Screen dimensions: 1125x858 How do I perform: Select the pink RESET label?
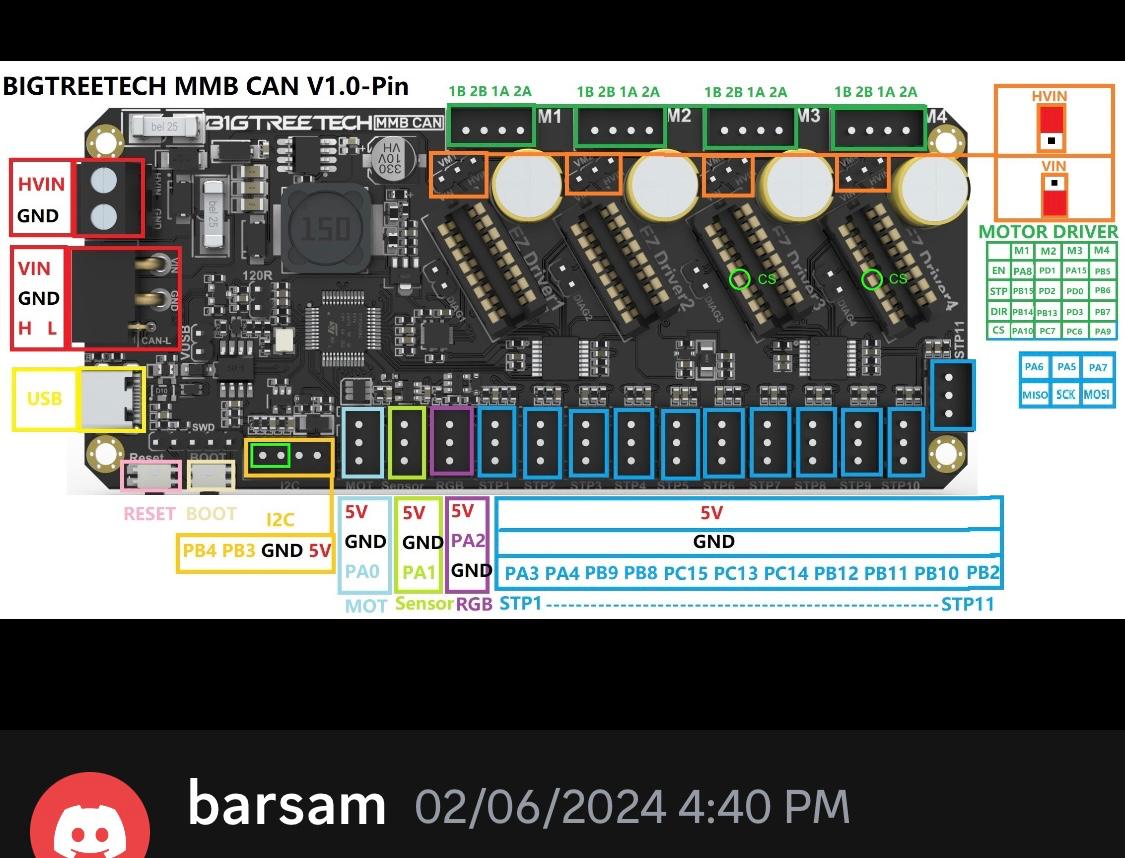149,514
